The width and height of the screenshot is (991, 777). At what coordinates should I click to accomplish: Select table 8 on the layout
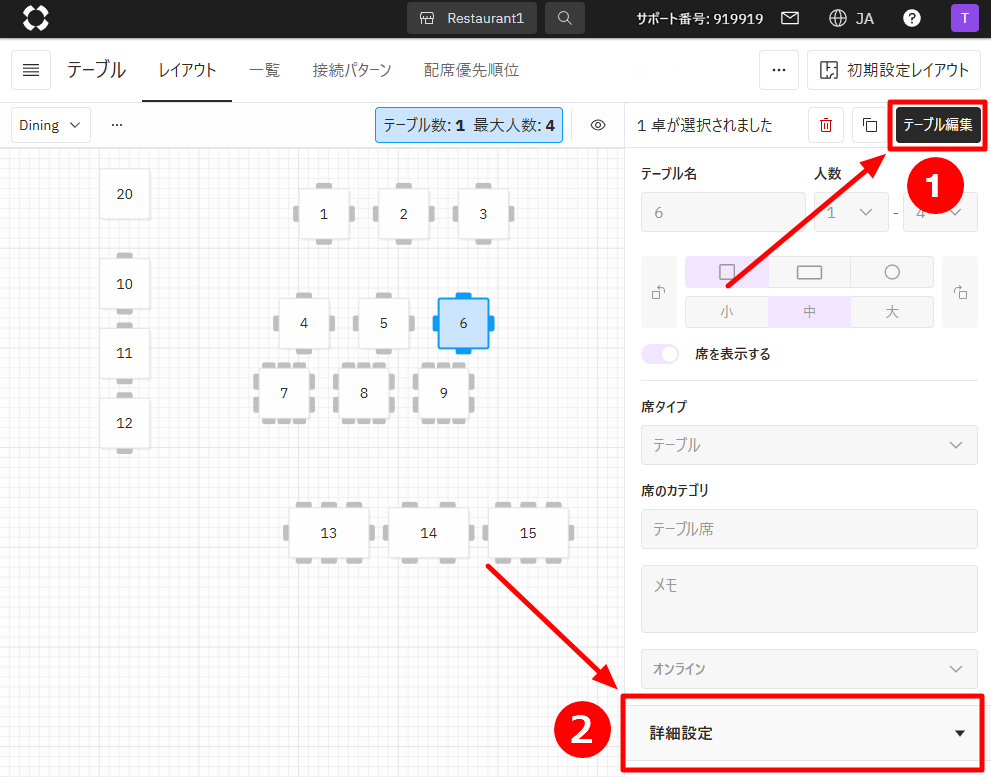click(363, 393)
